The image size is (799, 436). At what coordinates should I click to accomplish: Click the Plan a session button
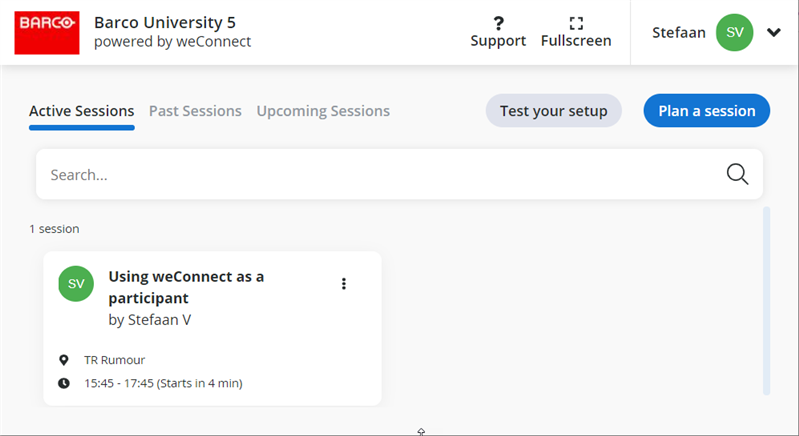(x=706, y=111)
